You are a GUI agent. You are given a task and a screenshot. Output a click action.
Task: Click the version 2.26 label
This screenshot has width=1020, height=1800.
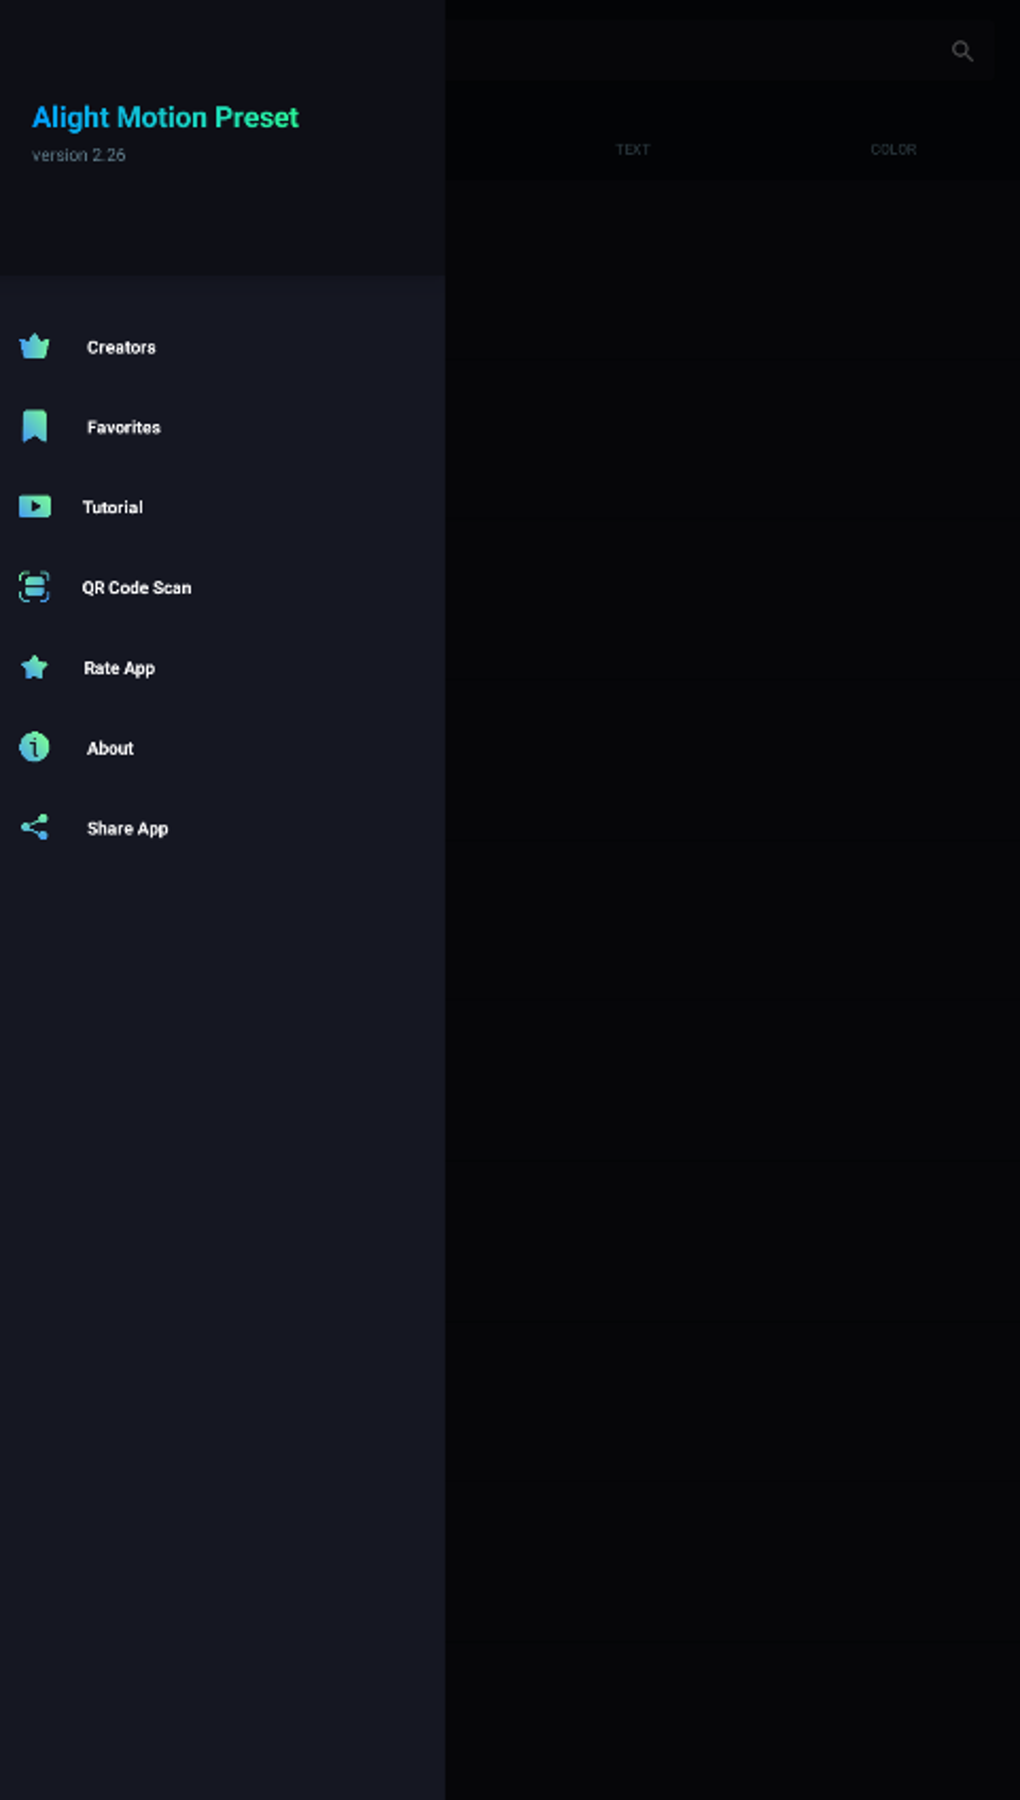pyautogui.click(x=78, y=155)
